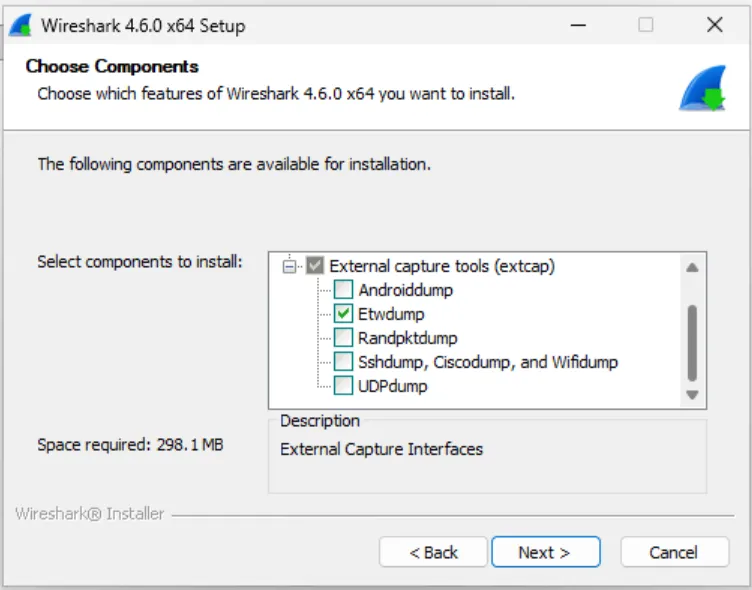
Task: Check Sshdump, Ciscodump, and Wifidump option
Action: pos(343,362)
